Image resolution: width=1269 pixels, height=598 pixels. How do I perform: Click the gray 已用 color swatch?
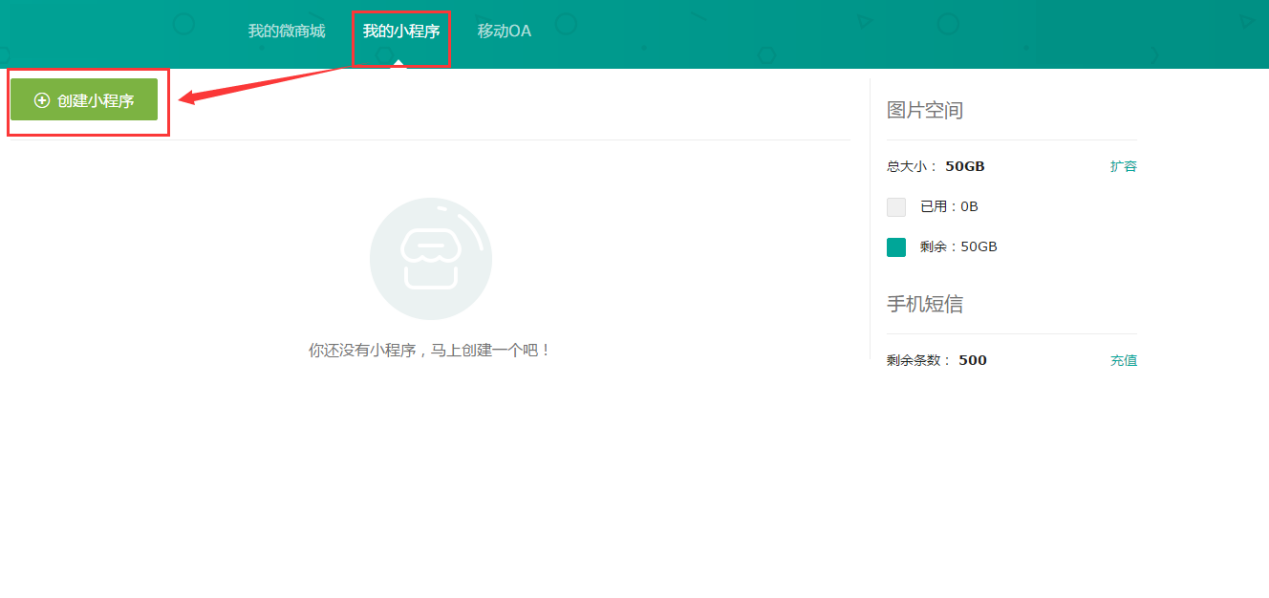coord(896,207)
